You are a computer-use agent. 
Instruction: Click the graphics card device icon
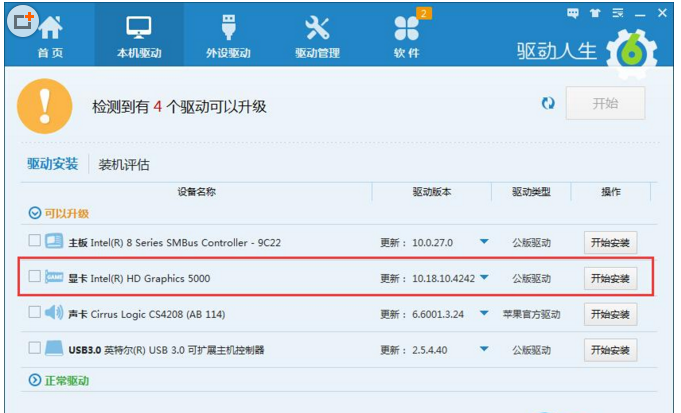coord(54,277)
